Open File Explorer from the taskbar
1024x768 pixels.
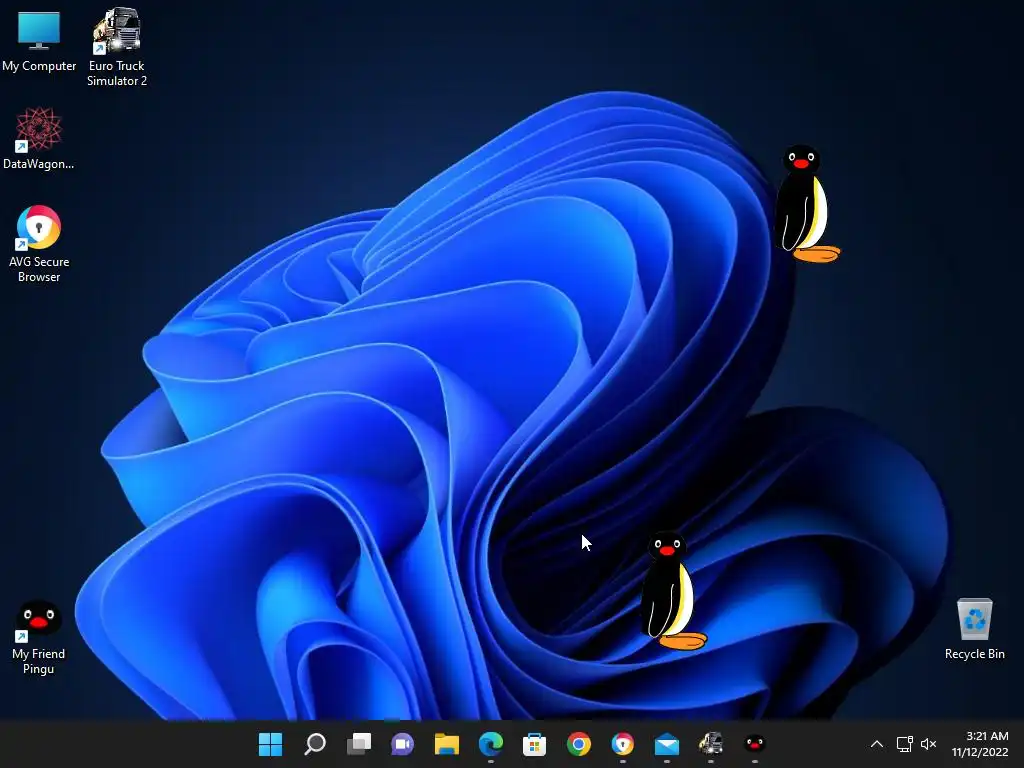point(447,744)
